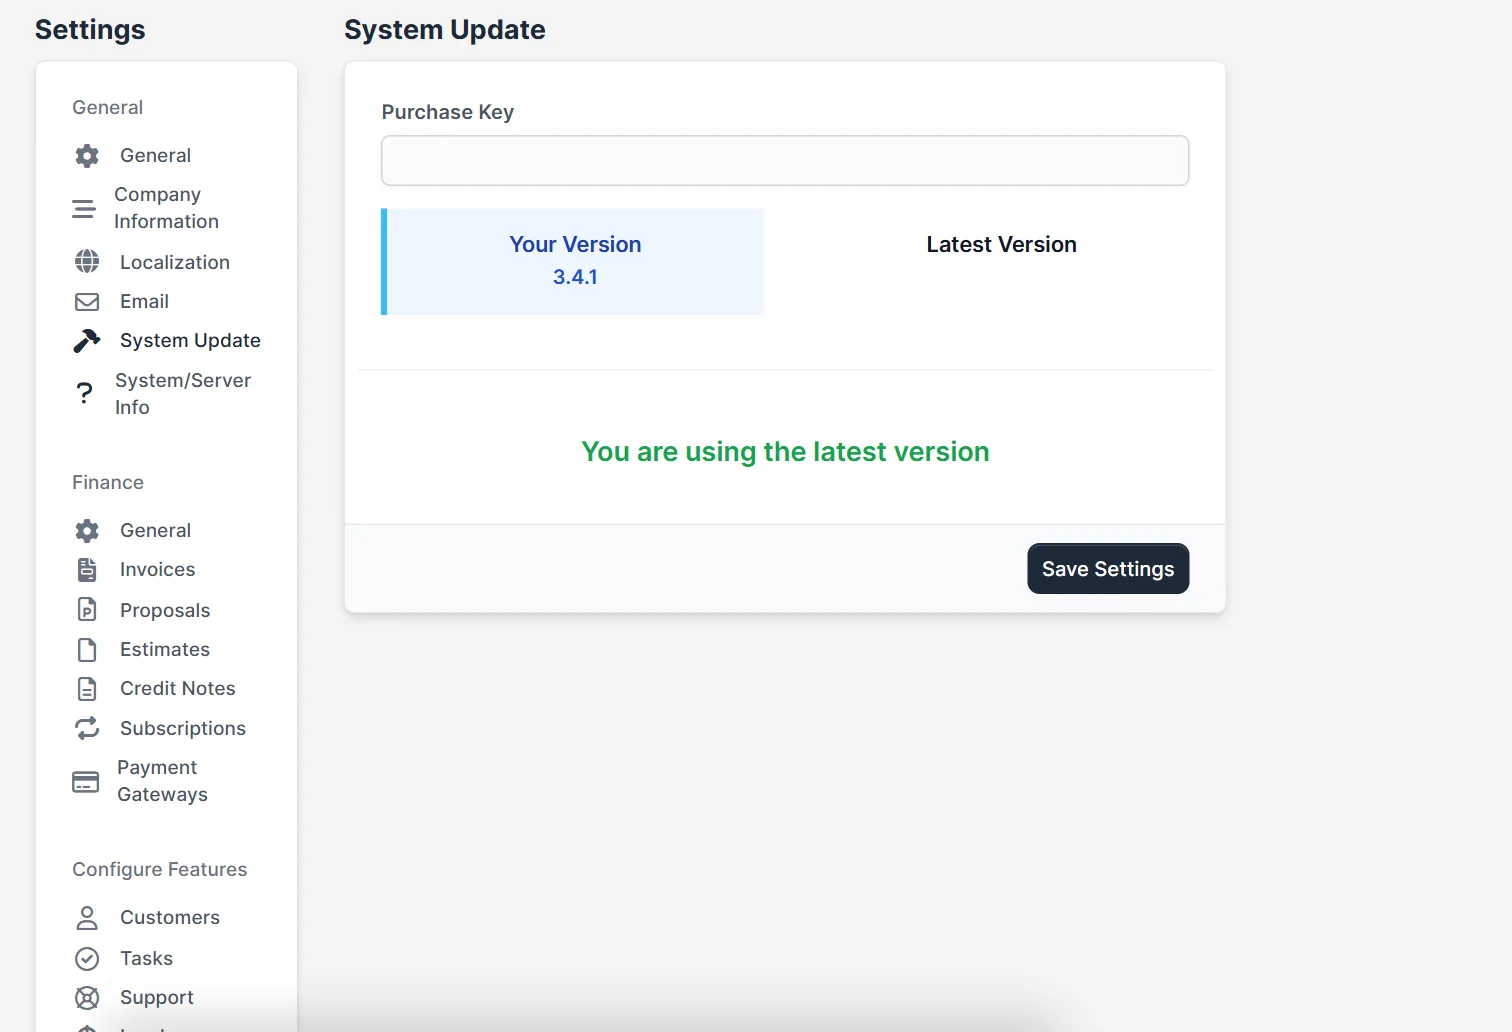This screenshot has width=1512, height=1032.
Task: Click the Tasks checkmark circle icon
Action: click(x=87, y=959)
